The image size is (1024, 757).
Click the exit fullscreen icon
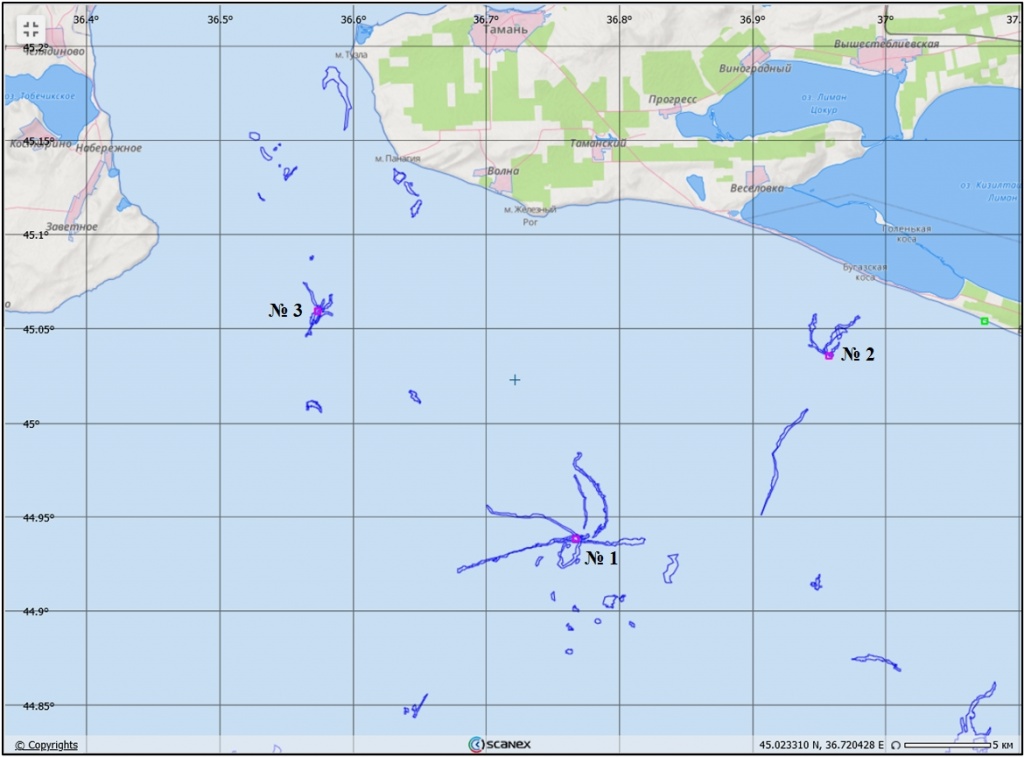[30, 28]
